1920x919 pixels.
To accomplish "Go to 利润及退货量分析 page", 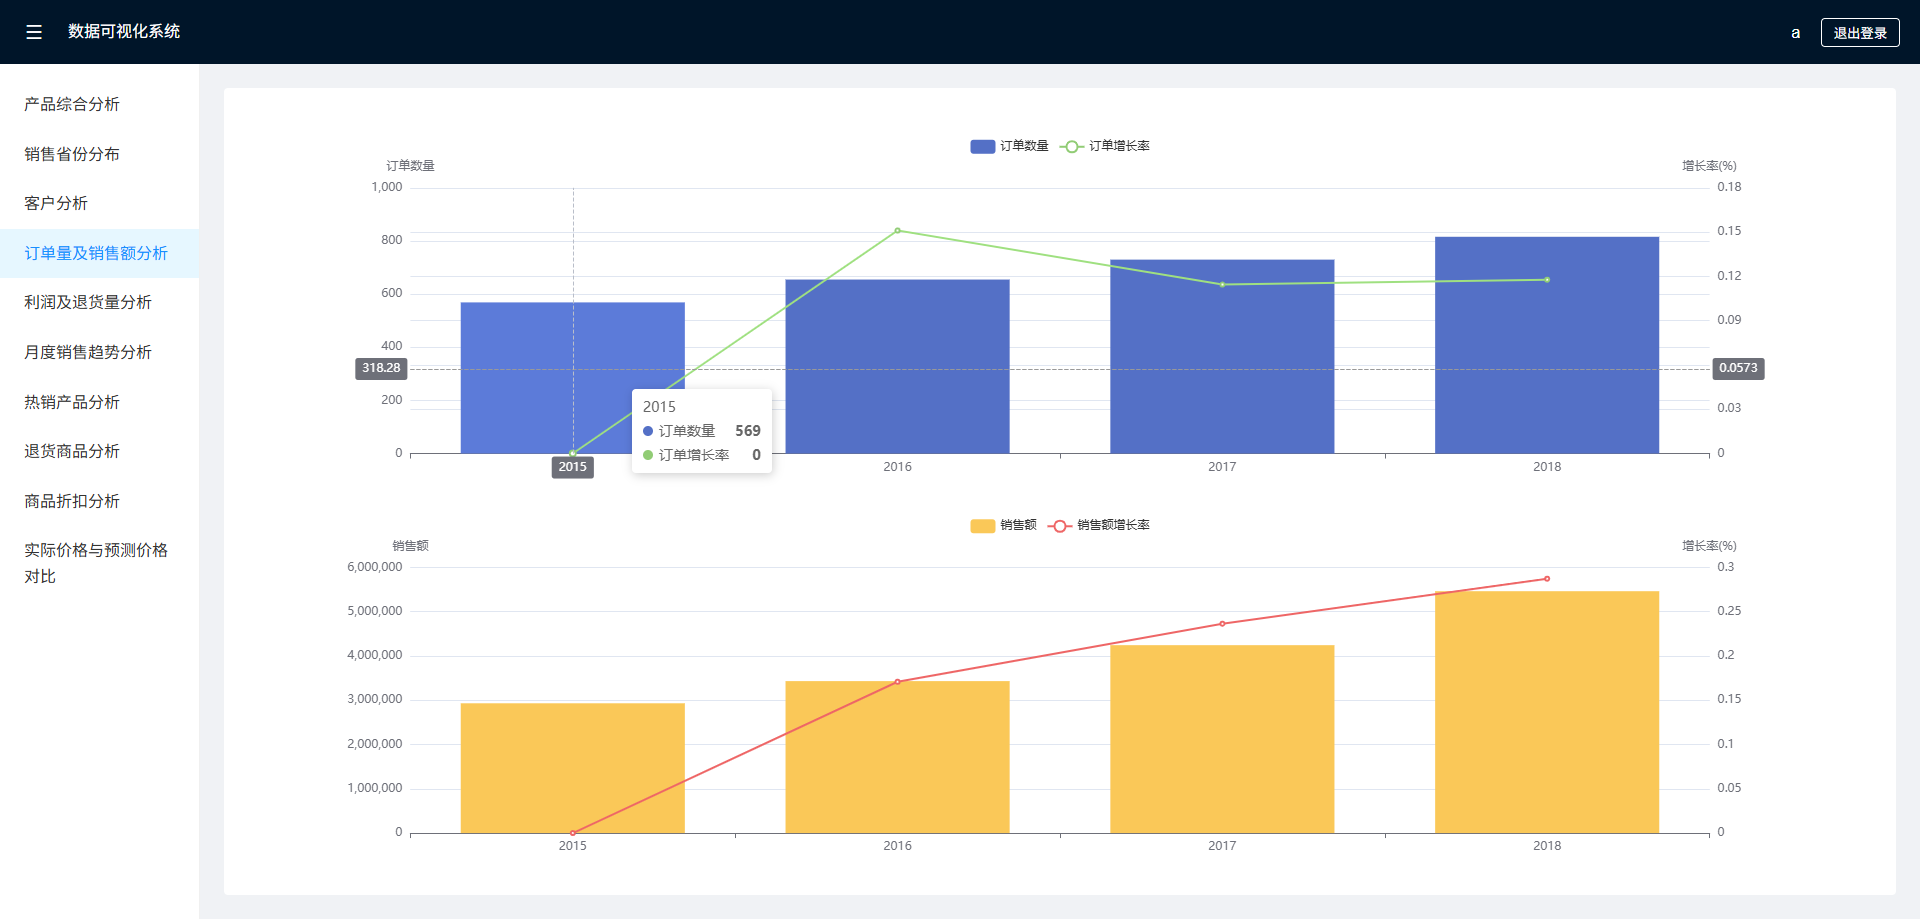I will point(99,302).
